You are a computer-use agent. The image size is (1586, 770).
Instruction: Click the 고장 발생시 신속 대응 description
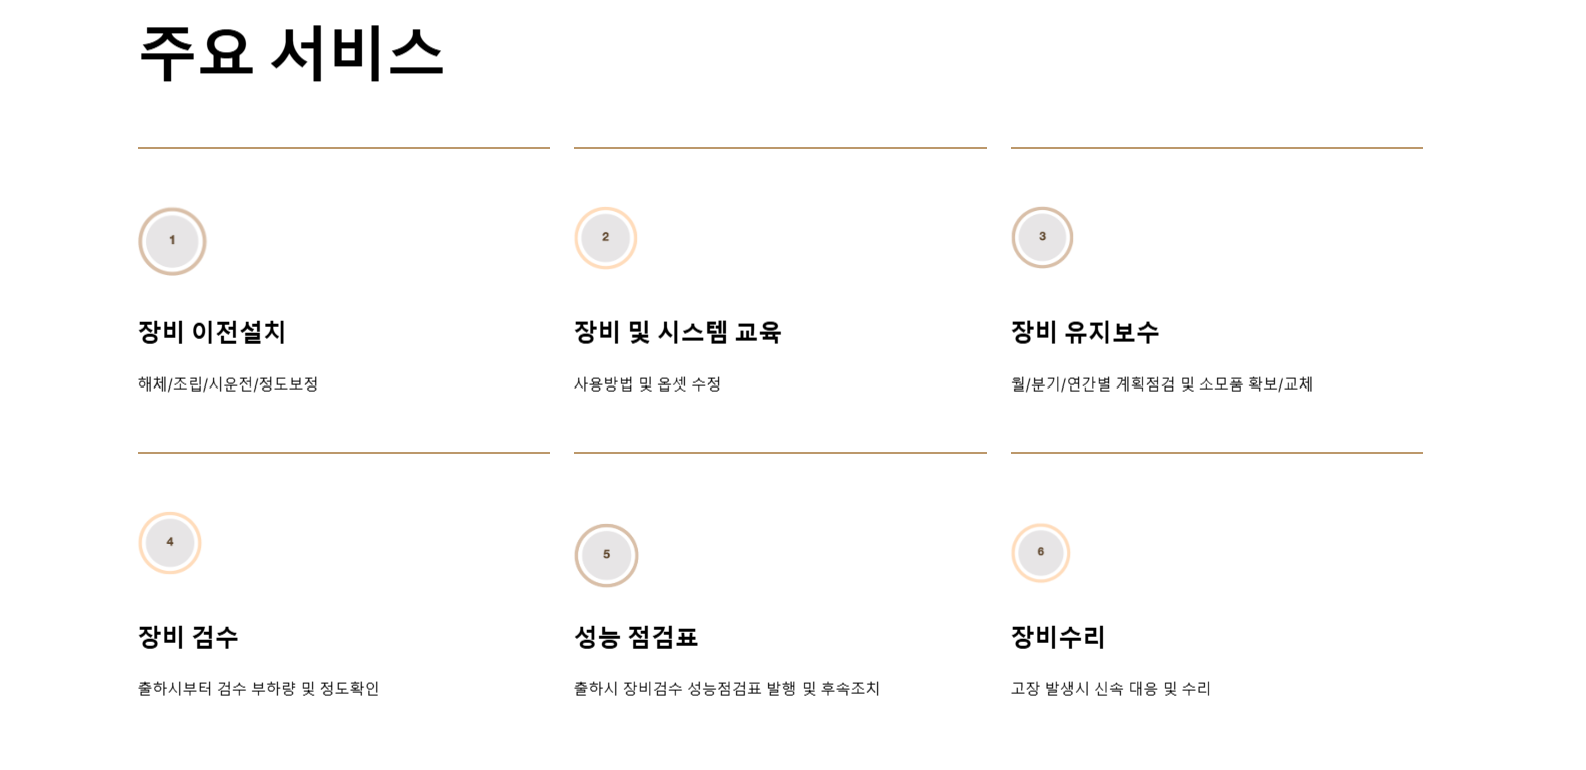pyautogui.click(x=1110, y=689)
